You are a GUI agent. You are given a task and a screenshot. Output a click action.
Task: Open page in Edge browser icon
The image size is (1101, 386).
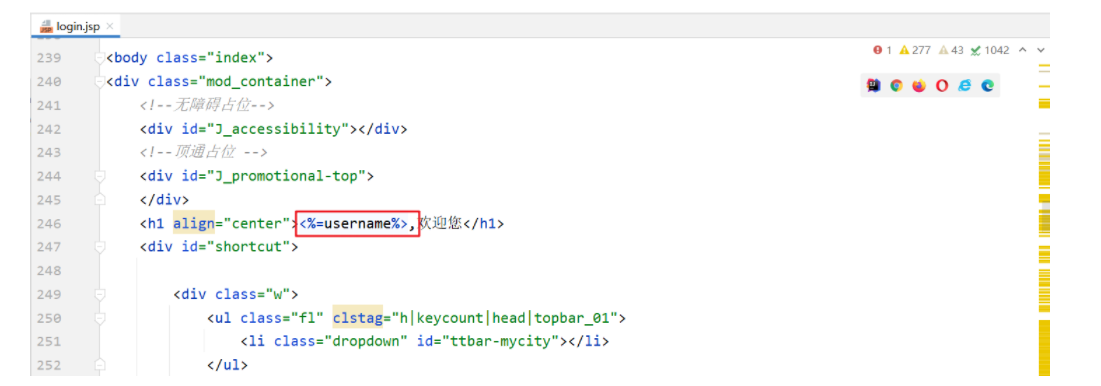click(987, 86)
